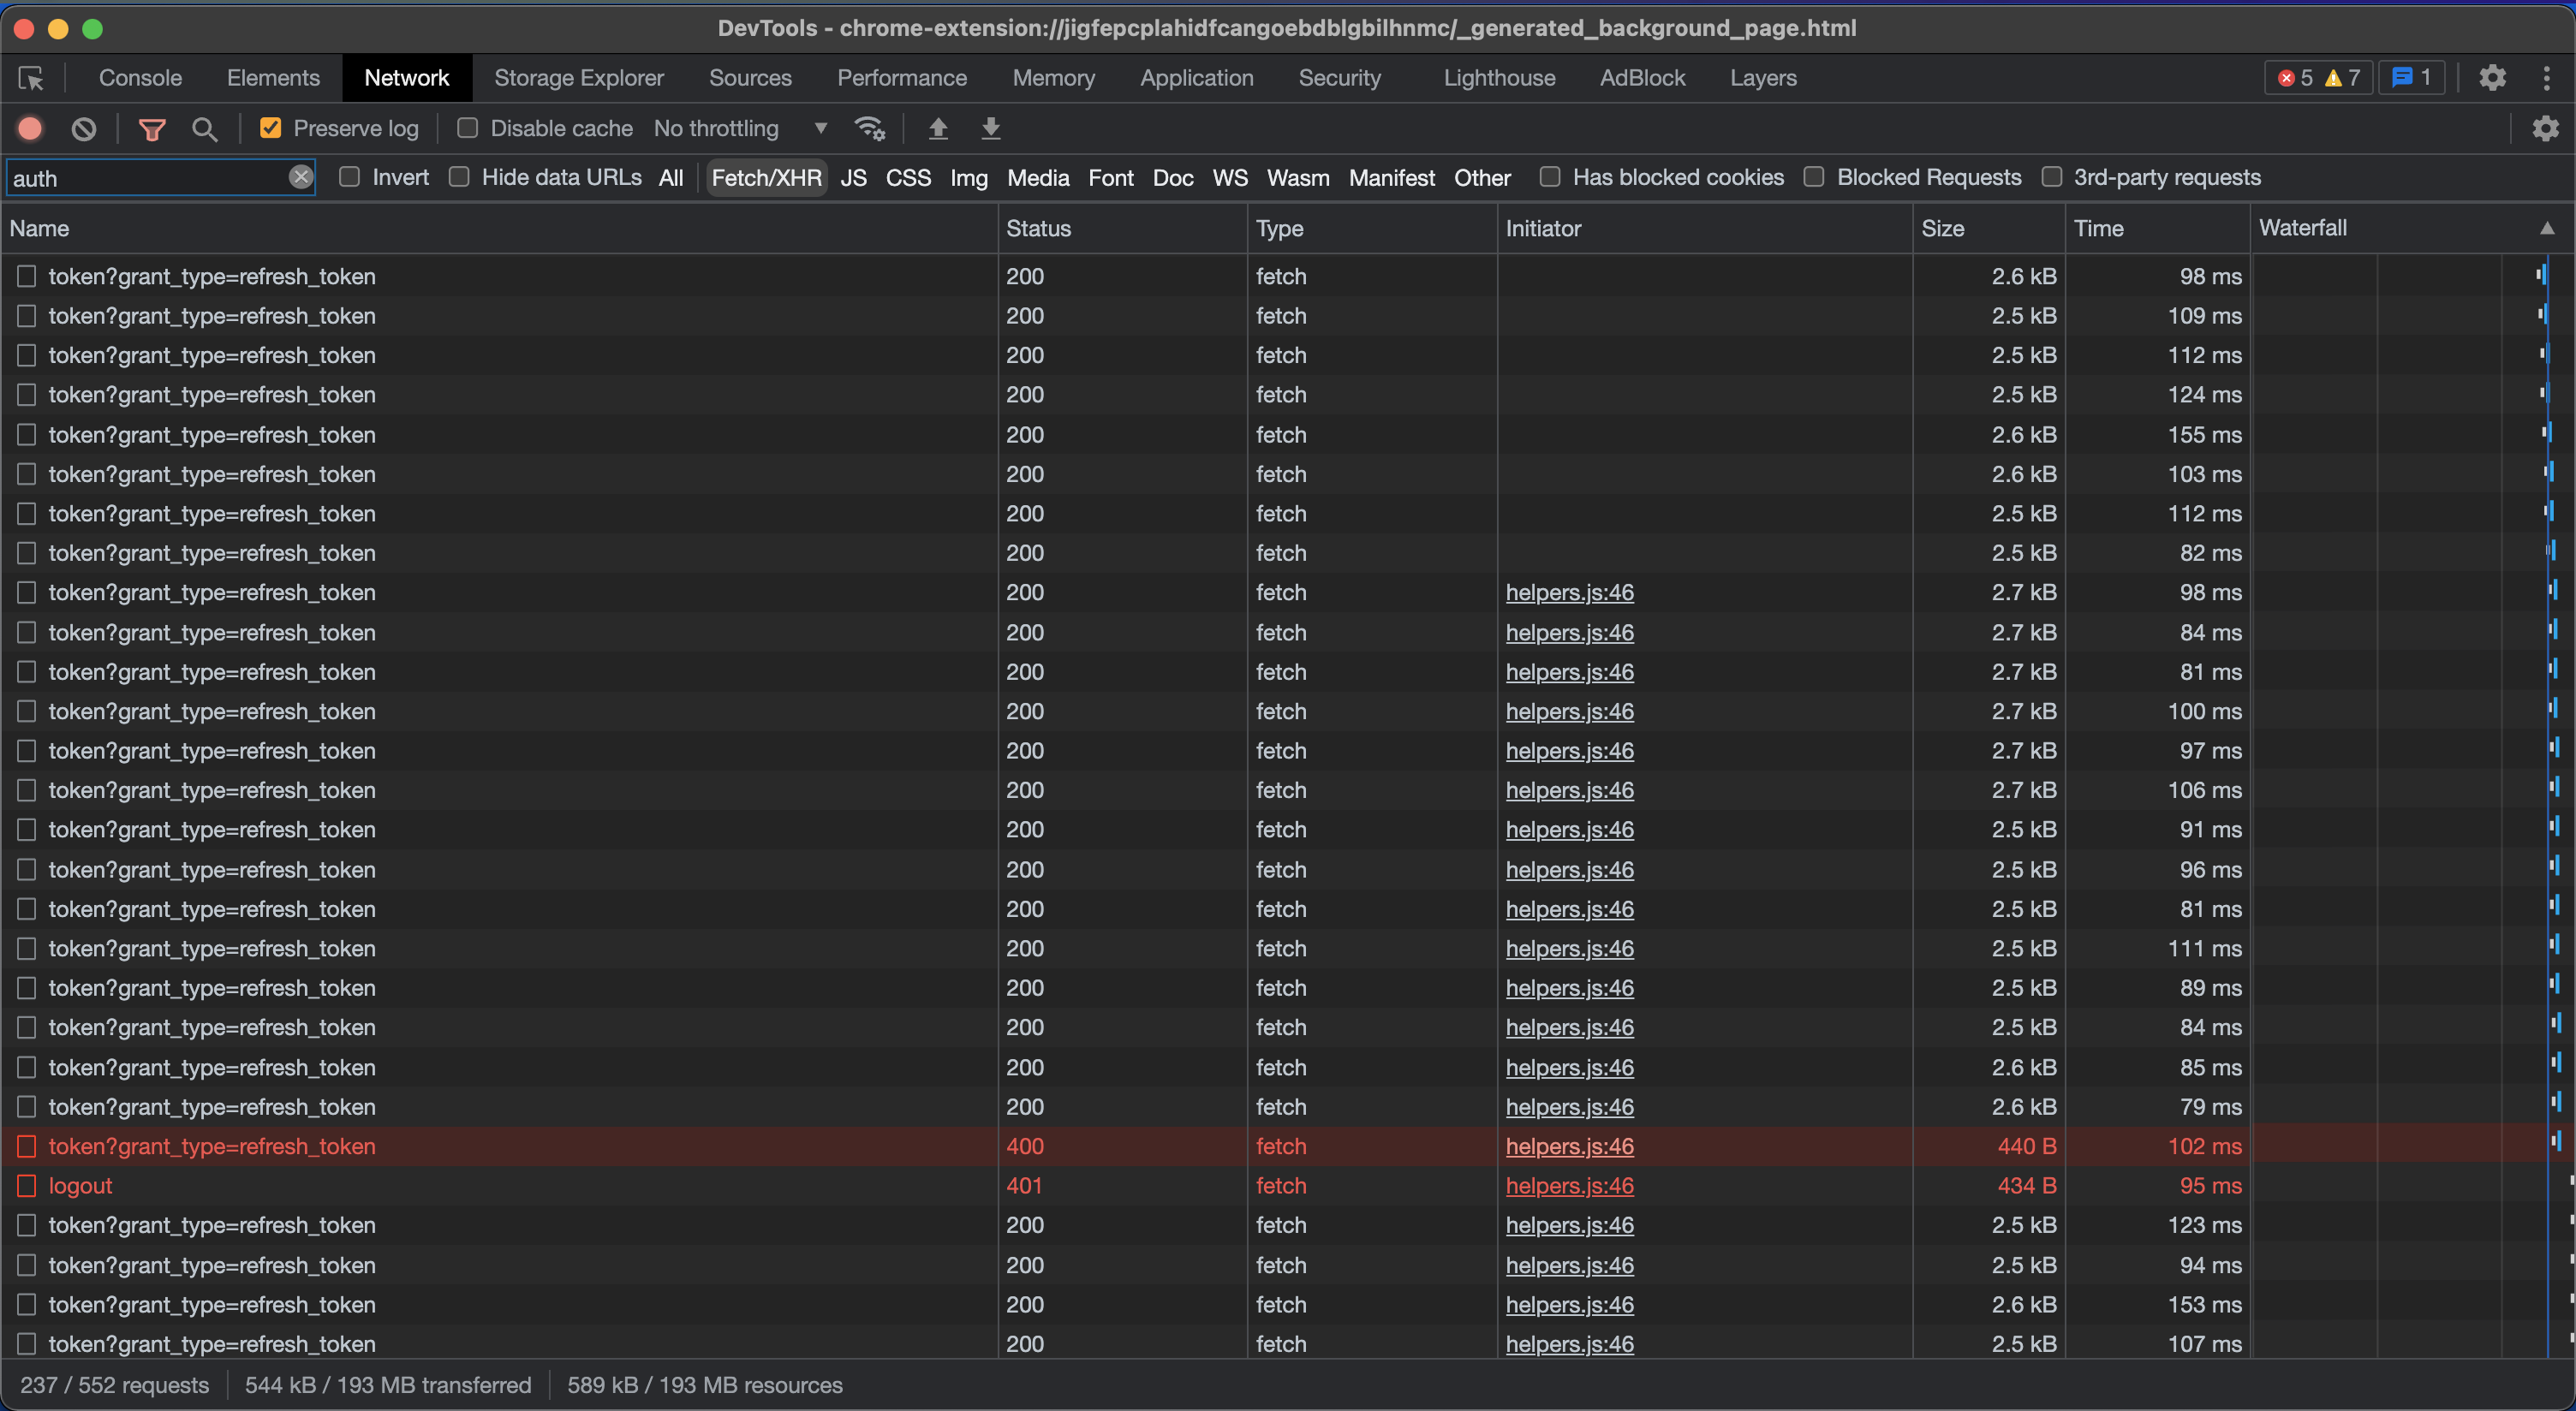Viewport: 2576px width, 1411px height.
Task: Open the Application tab
Action: [x=1196, y=78]
